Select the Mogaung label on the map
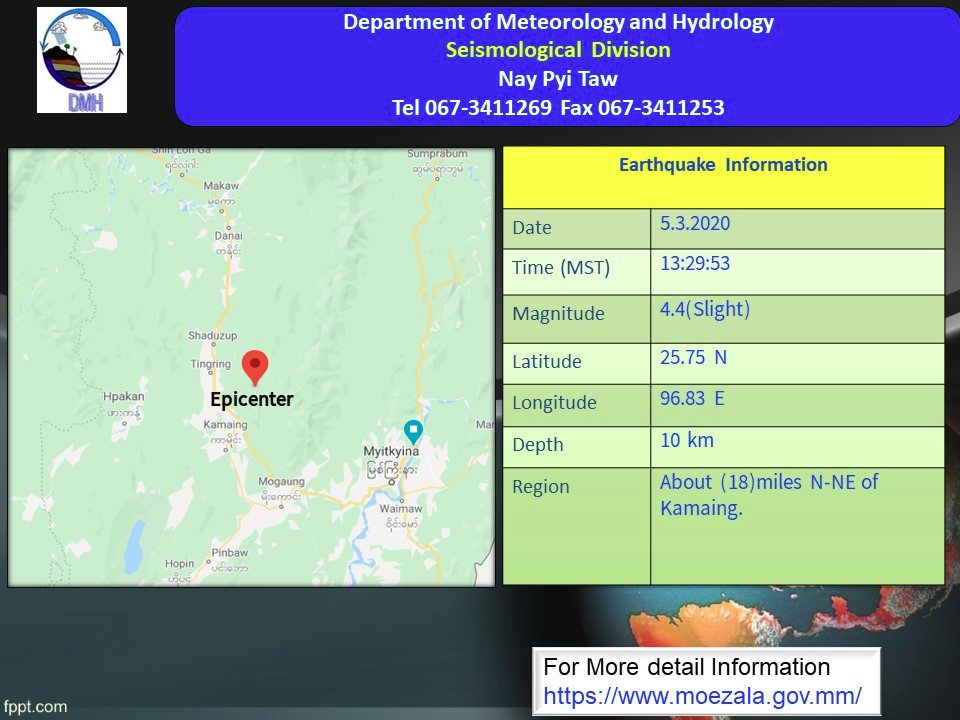The width and height of the screenshot is (960, 720). pyautogui.click(x=280, y=482)
